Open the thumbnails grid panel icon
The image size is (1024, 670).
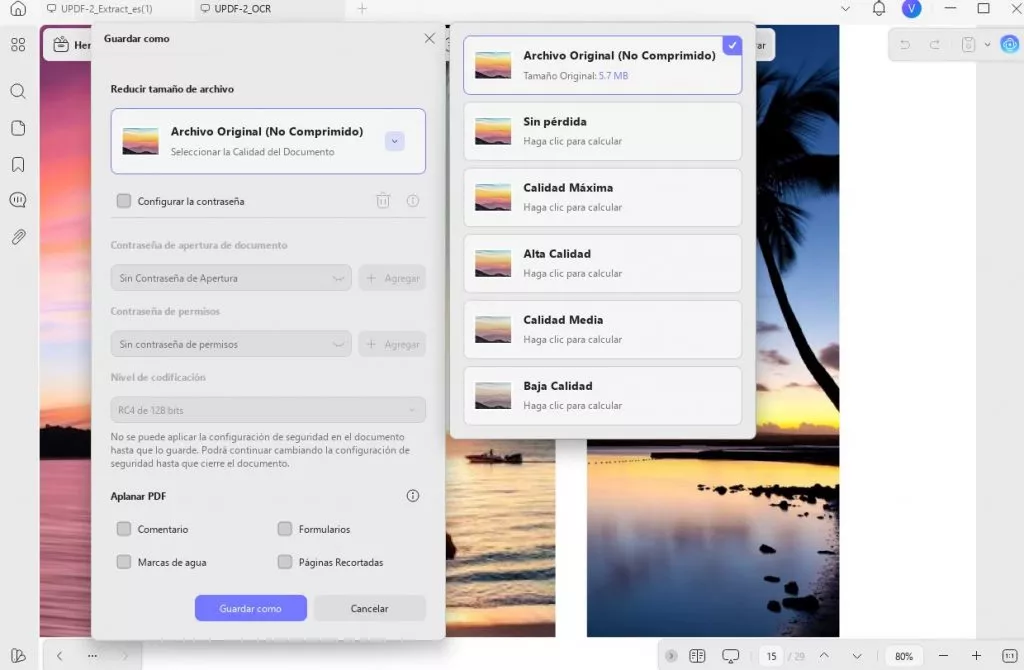pyautogui.click(x=18, y=44)
